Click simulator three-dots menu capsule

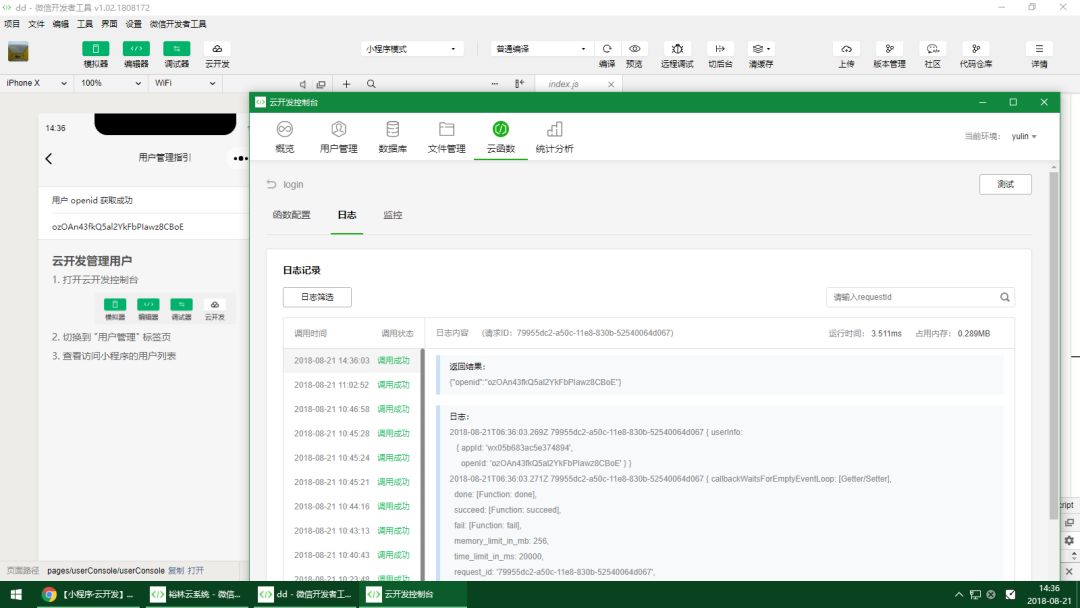[x=240, y=158]
